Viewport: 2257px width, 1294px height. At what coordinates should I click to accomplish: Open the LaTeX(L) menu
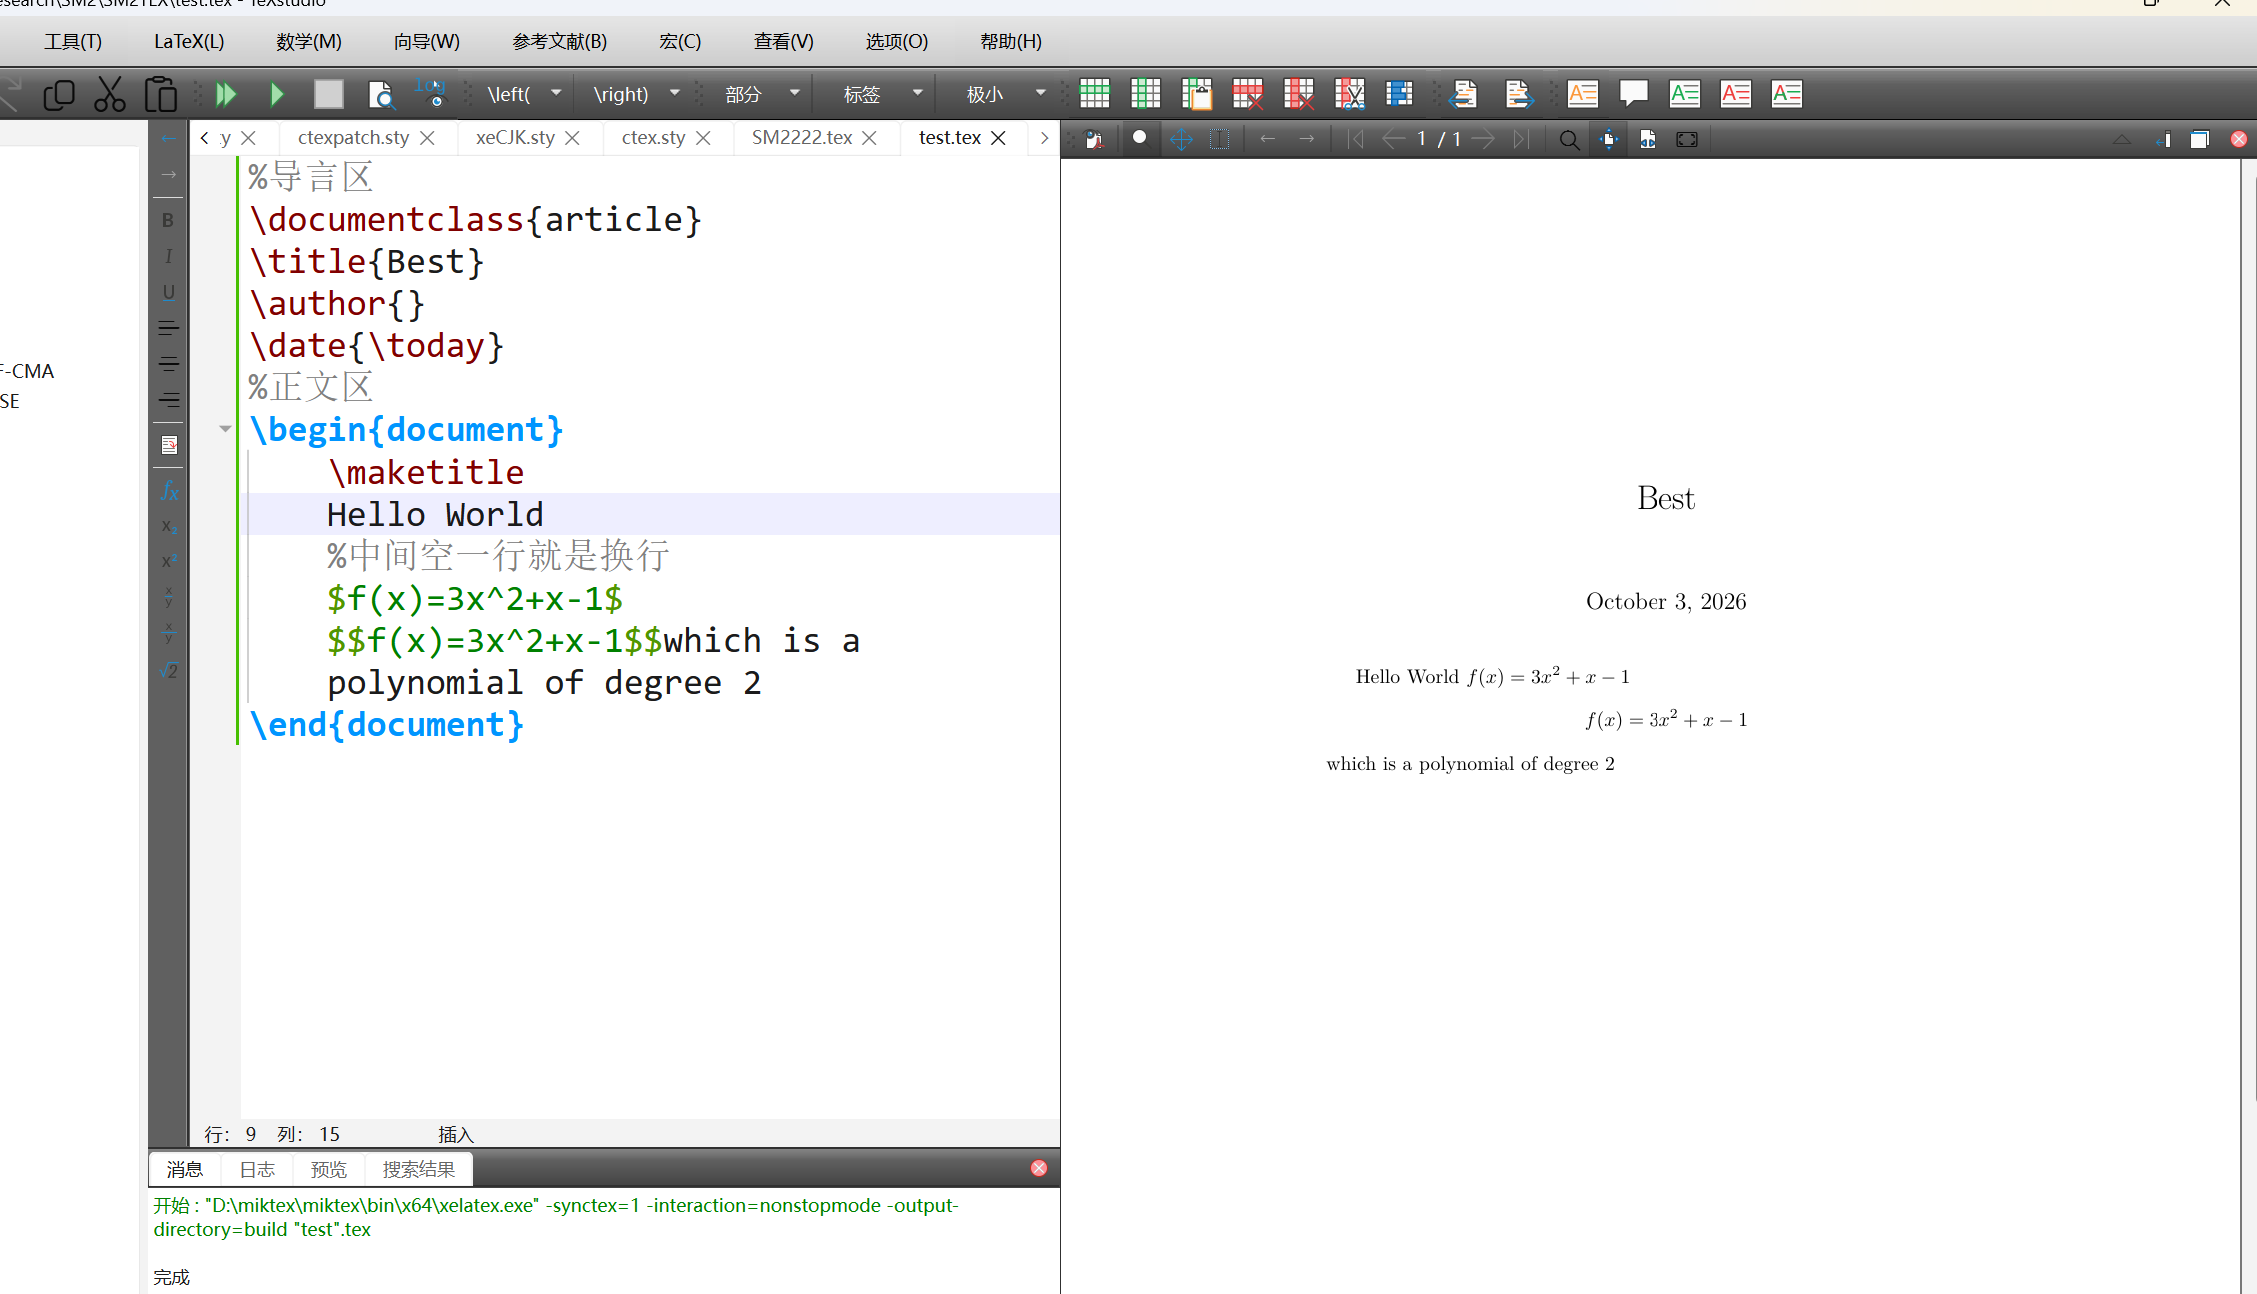coord(189,41)
